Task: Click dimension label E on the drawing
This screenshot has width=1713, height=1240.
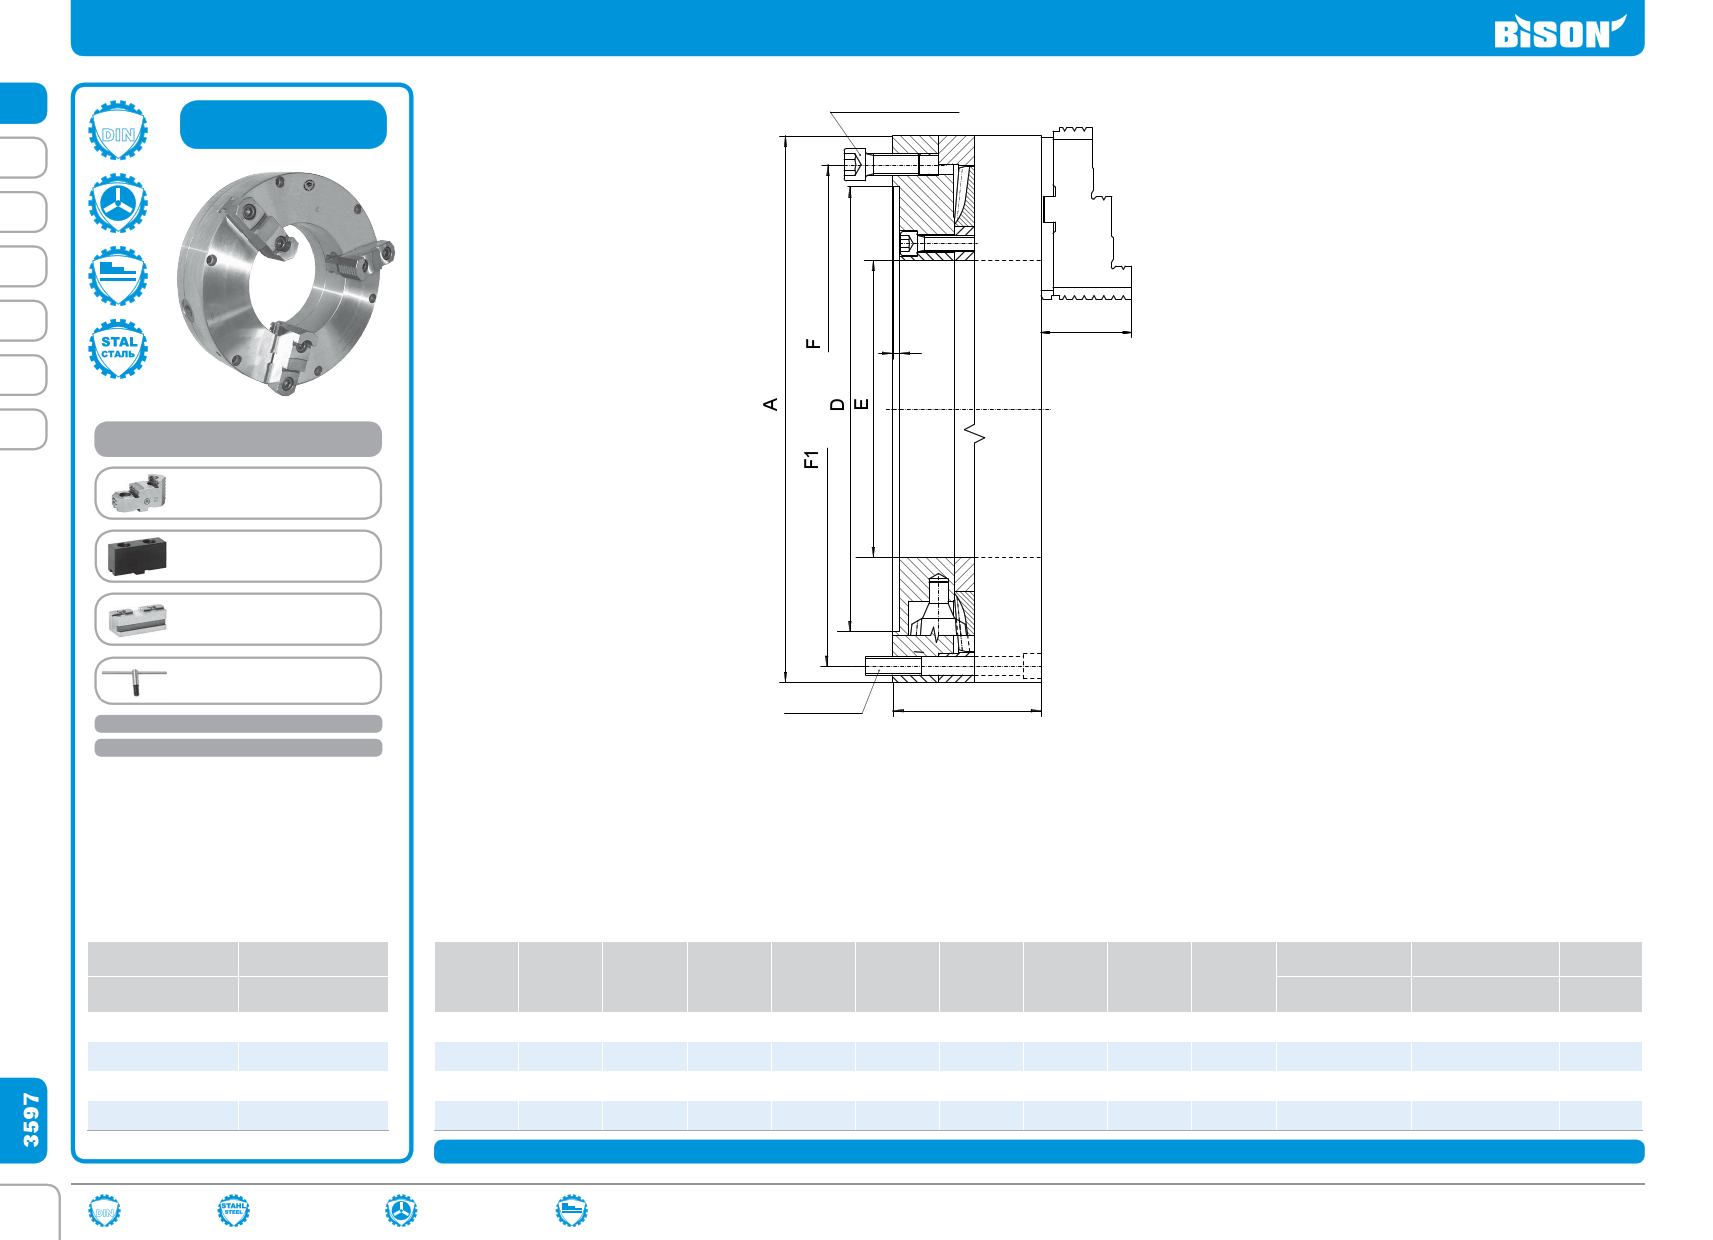Action: (x=861, y=404)
